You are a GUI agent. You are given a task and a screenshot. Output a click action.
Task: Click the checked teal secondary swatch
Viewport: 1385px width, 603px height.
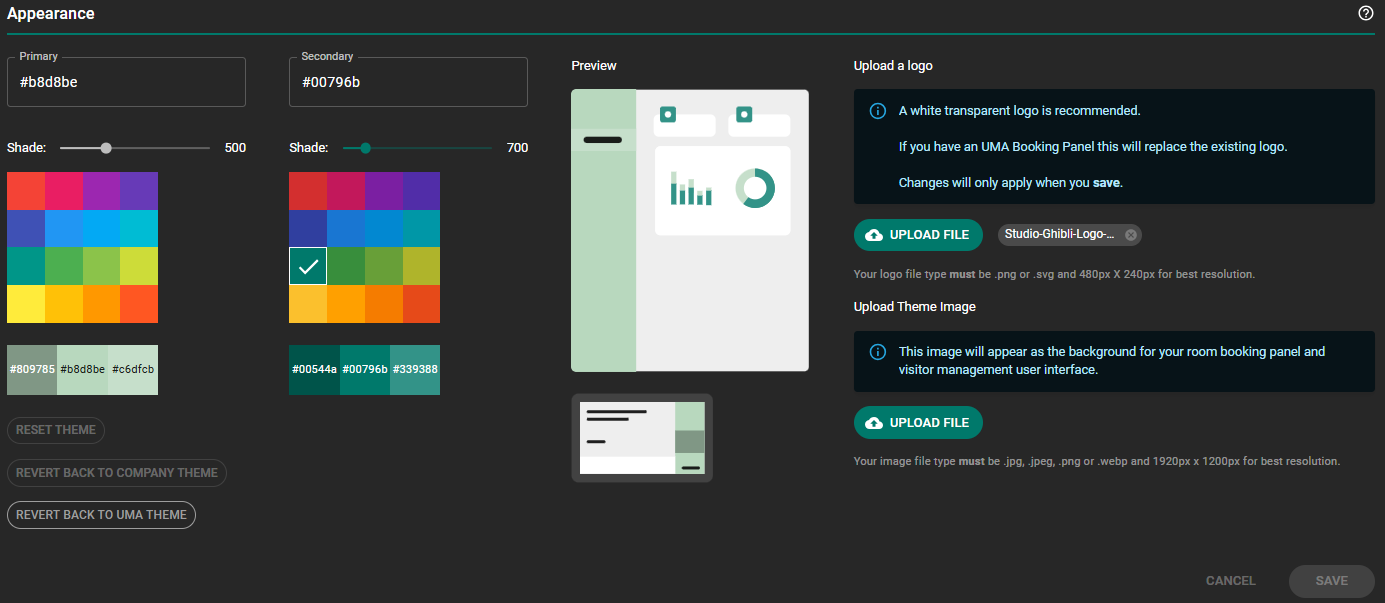click(x=308, y=266)
